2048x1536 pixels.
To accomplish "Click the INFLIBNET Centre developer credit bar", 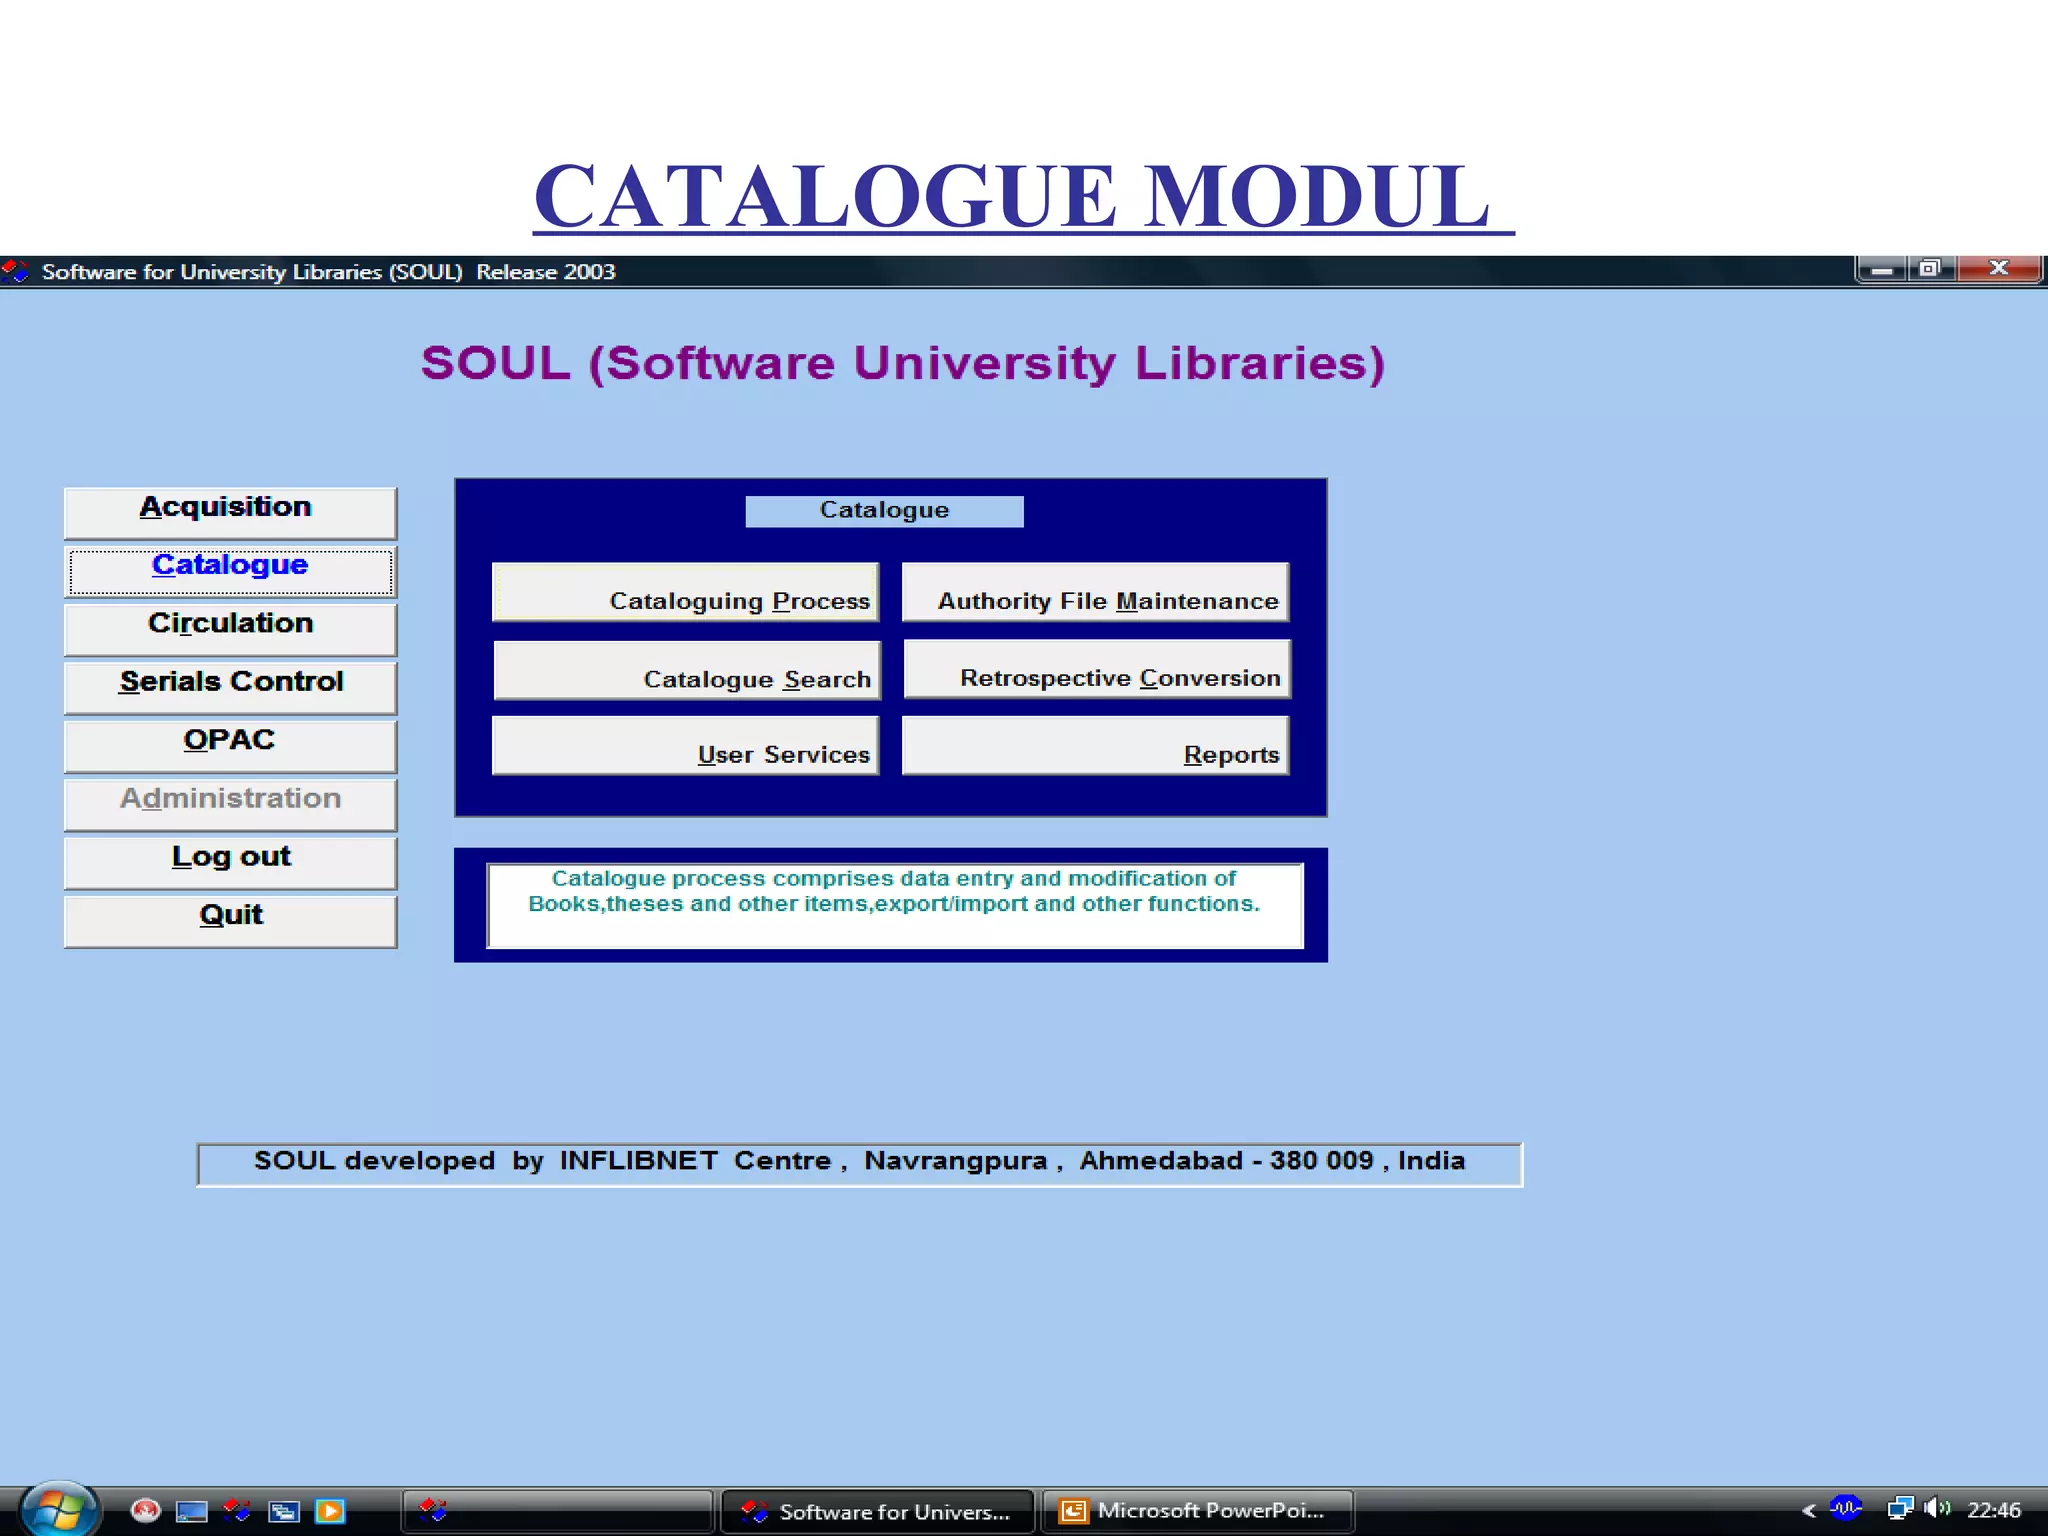I will click(860, 1164).
